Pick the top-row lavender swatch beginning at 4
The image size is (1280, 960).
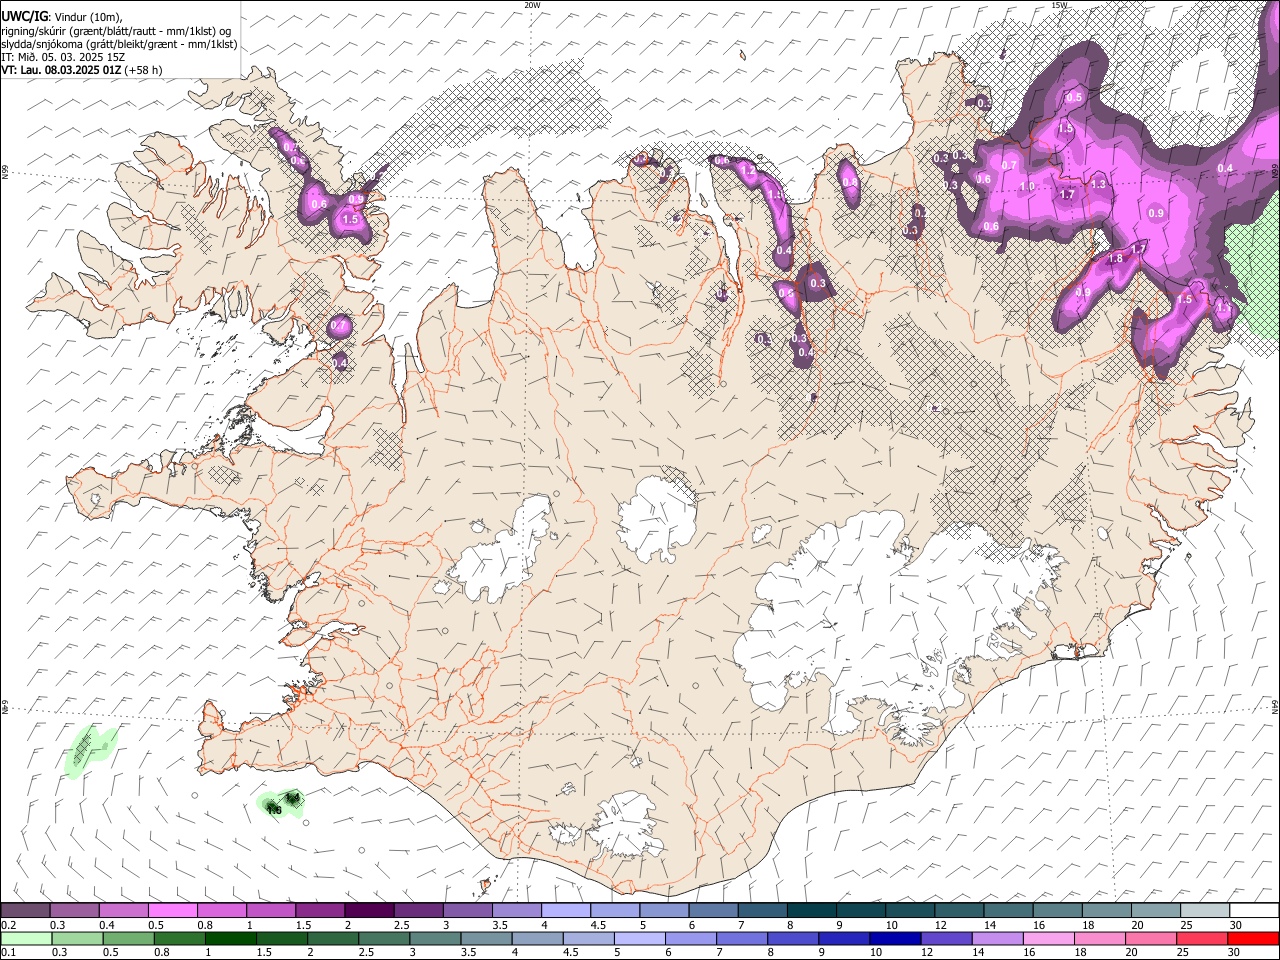pos(565,911)
